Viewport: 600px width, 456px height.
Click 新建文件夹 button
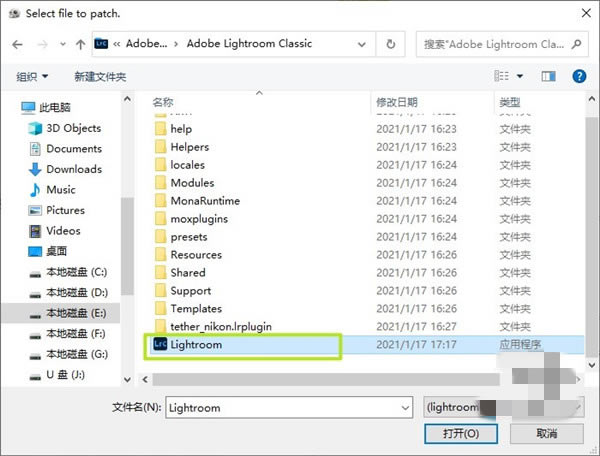pos(100,77)
